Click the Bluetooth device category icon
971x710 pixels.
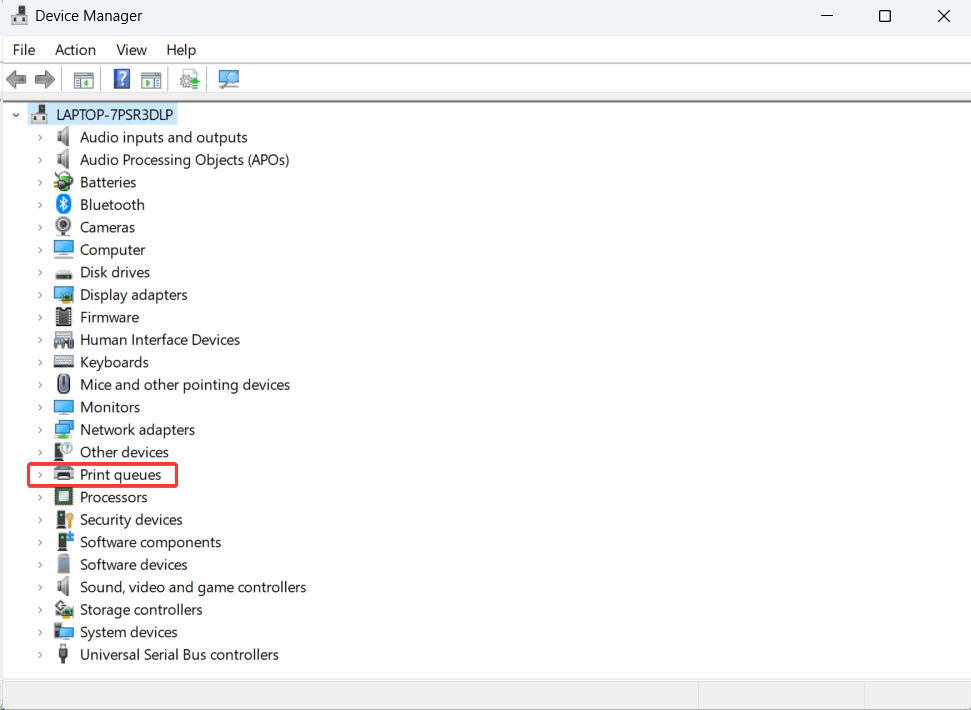pos(64,205)
